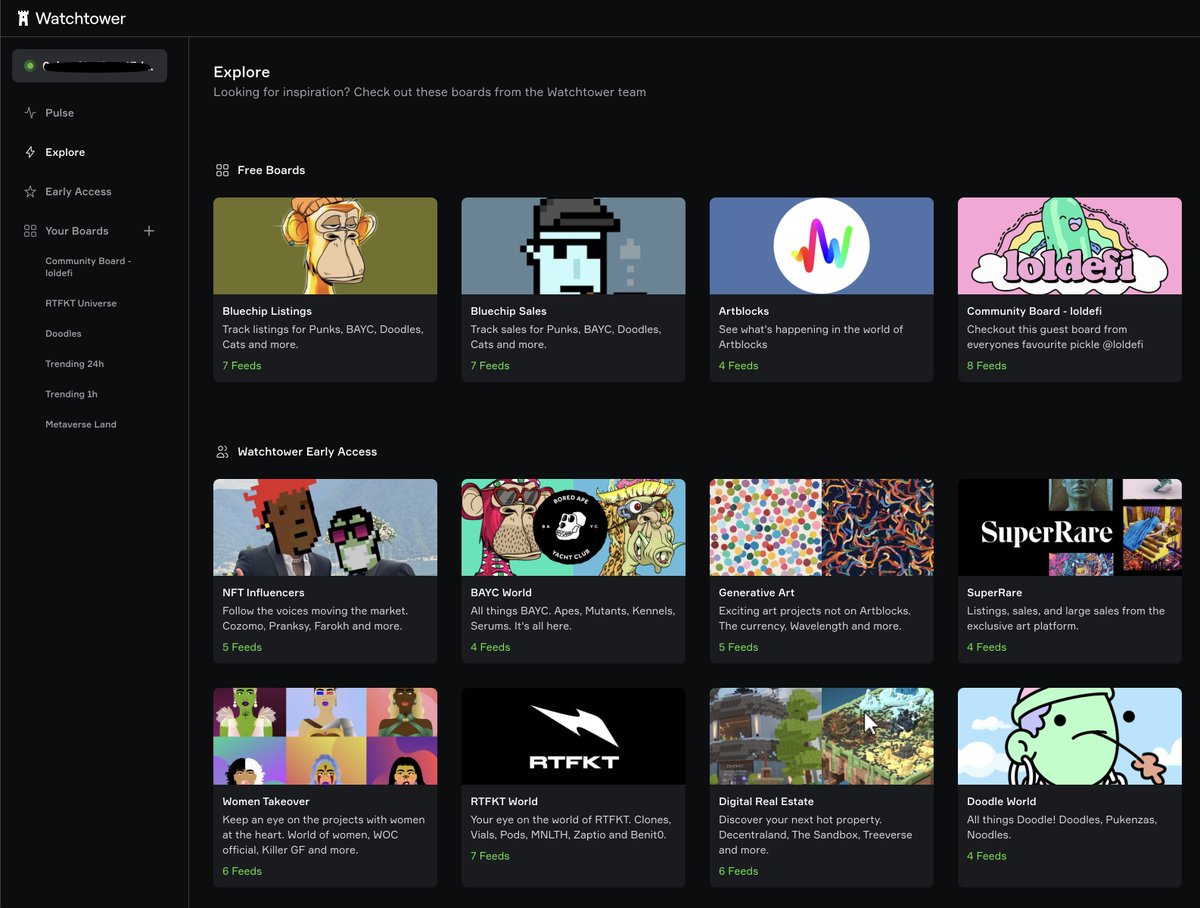Click the Watchtower castle logo icon
The width and height of the screenshot is (1200, 908).
pyautogui.click(x=23, y=18)
